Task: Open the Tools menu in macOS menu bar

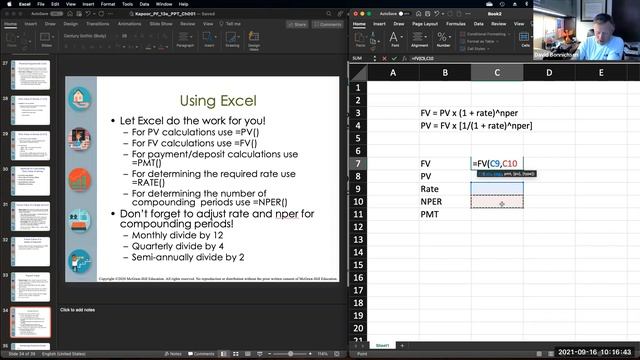Action: (x=127, y=4)
